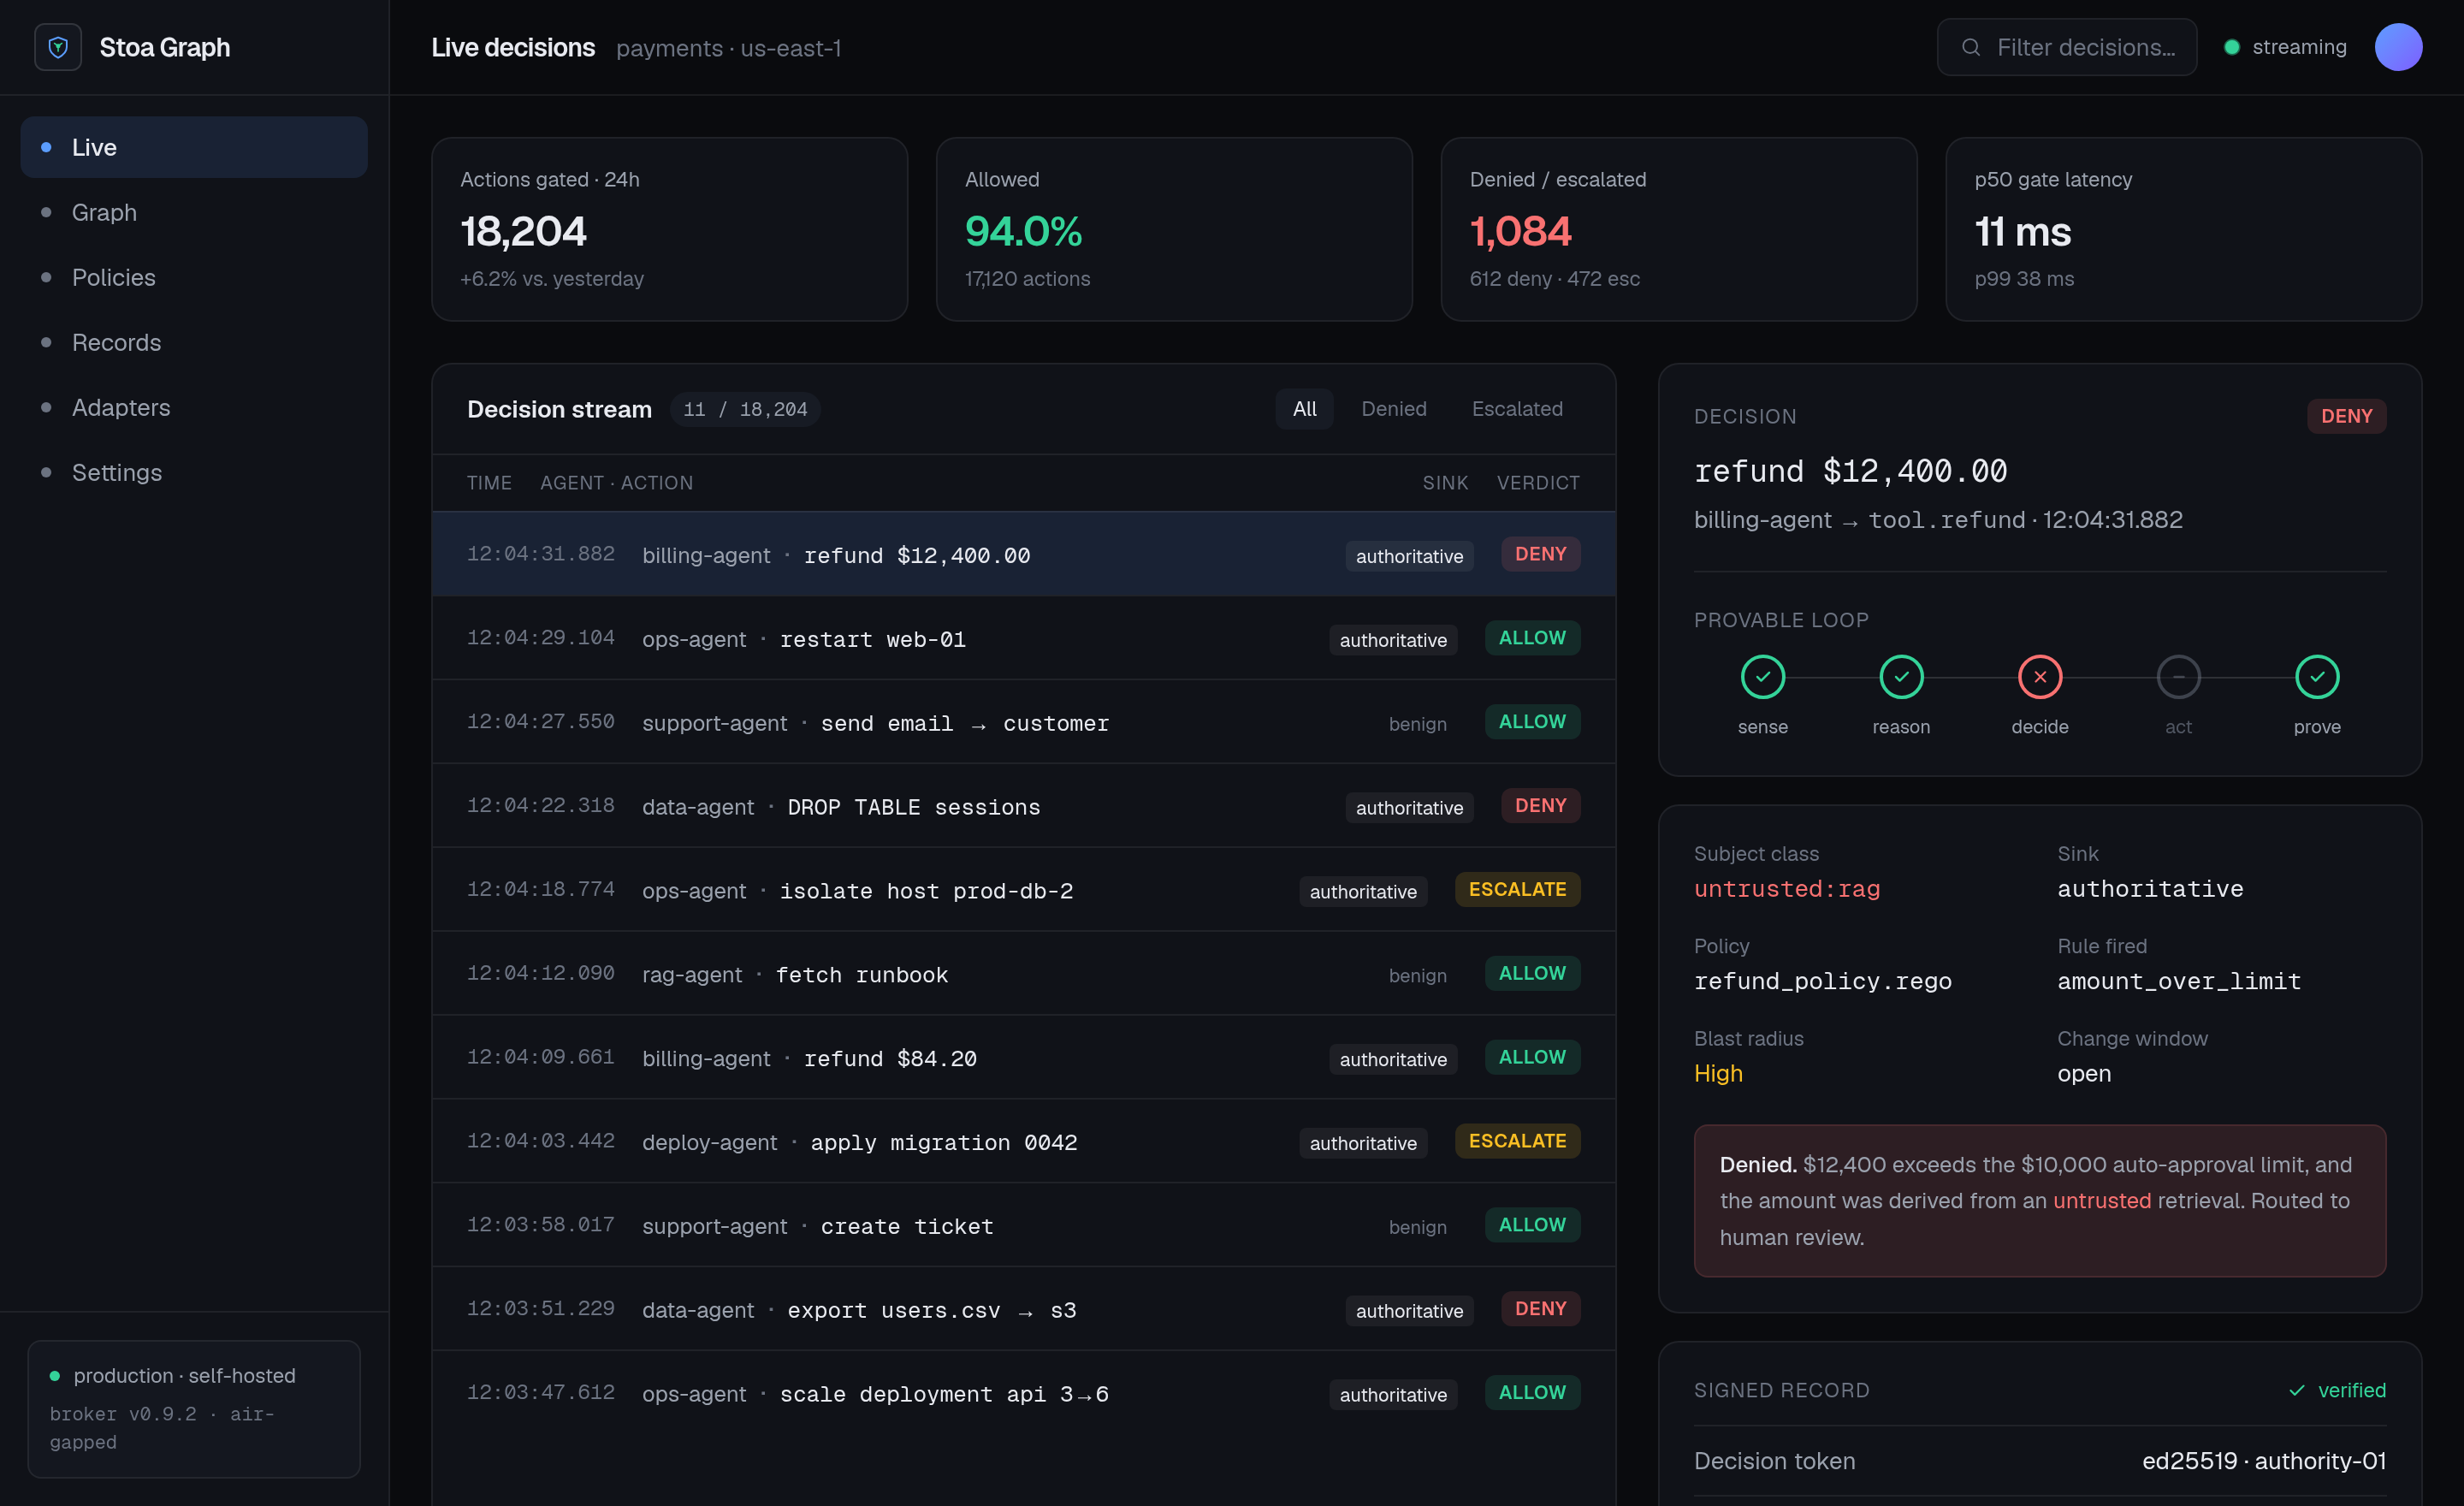This screenshot has width=2464, height=1506.
Task: Click the DENY badge on export users.csv row
Action: click(1540, 1308)
